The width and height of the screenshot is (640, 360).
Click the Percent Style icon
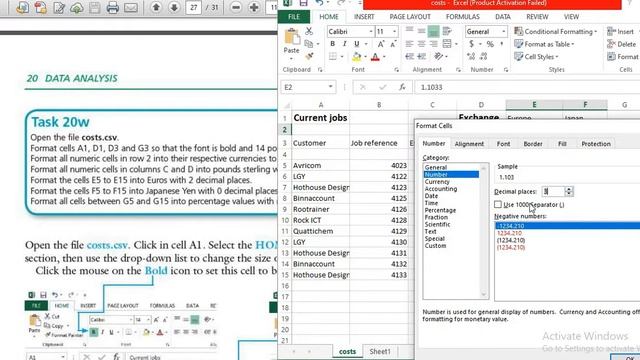pos(490,44)
